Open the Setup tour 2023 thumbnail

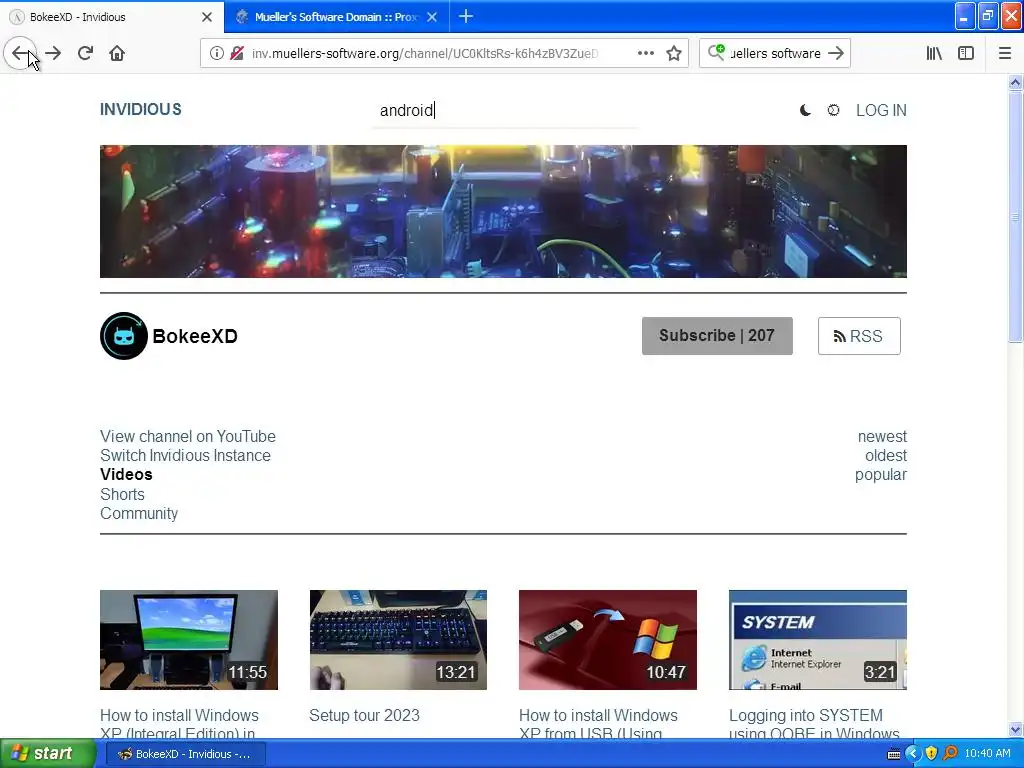click(x=398, y=639)
